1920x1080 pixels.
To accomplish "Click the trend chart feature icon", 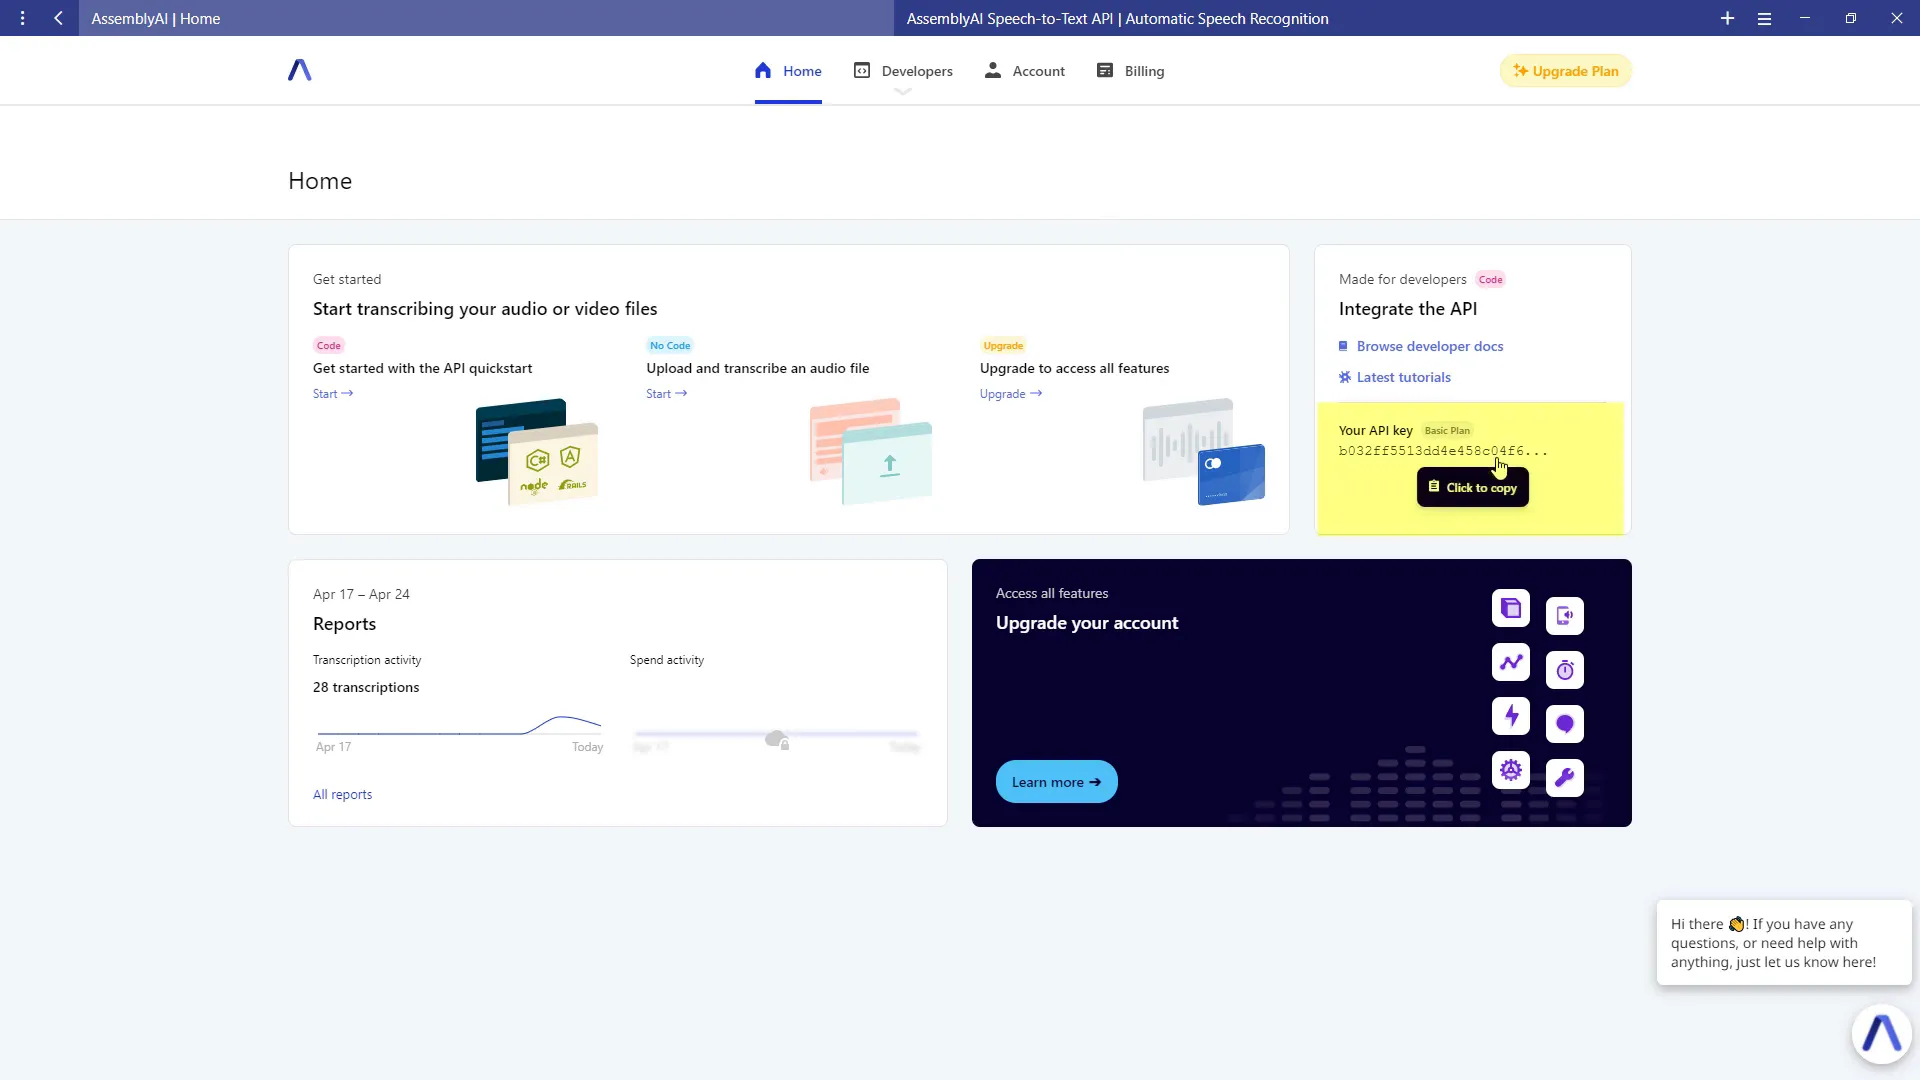I will (1511, 662).
